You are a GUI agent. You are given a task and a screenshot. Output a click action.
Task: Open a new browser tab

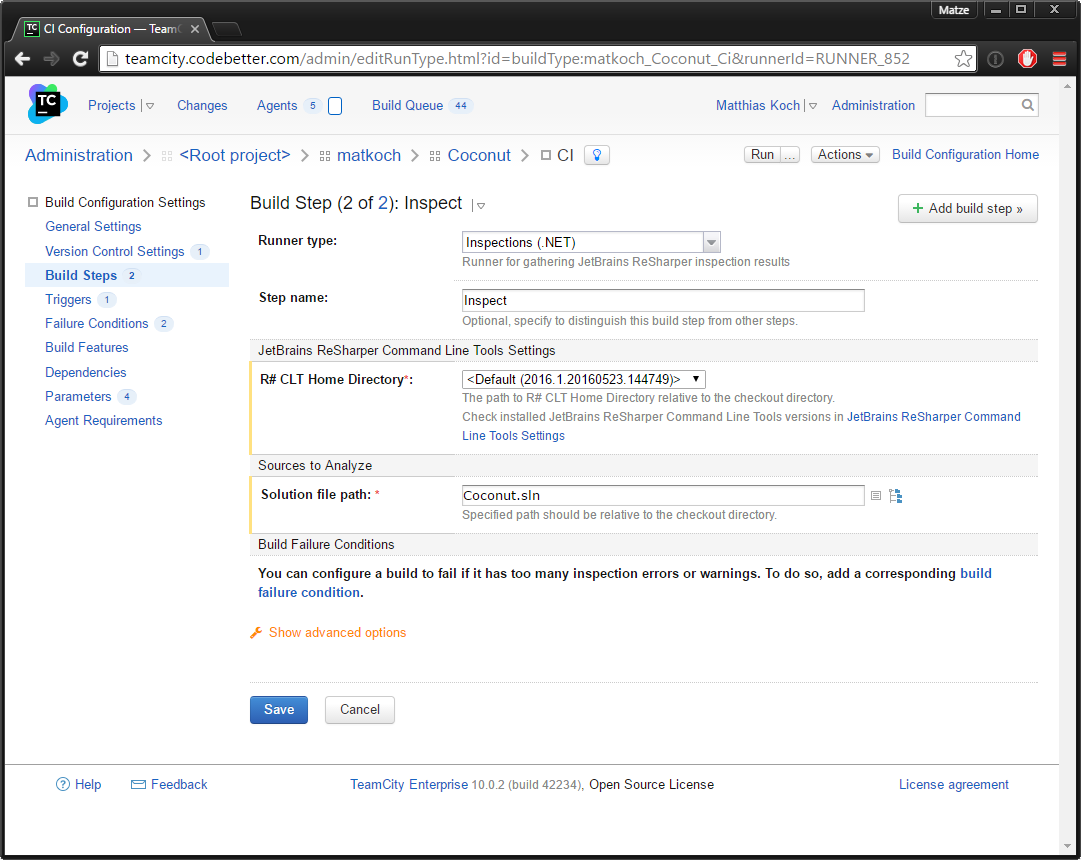pos(227,29)
